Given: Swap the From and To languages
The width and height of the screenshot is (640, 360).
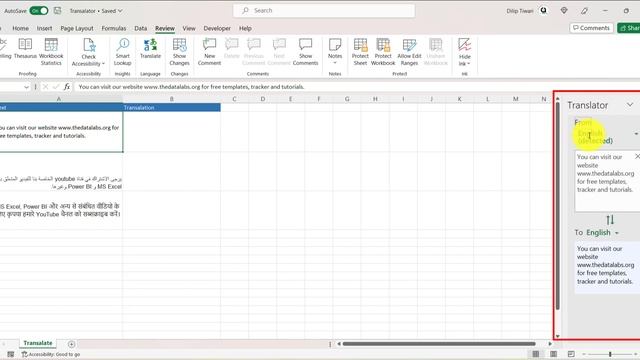Looking at the screenshot, I should click(x=610, y=220).
